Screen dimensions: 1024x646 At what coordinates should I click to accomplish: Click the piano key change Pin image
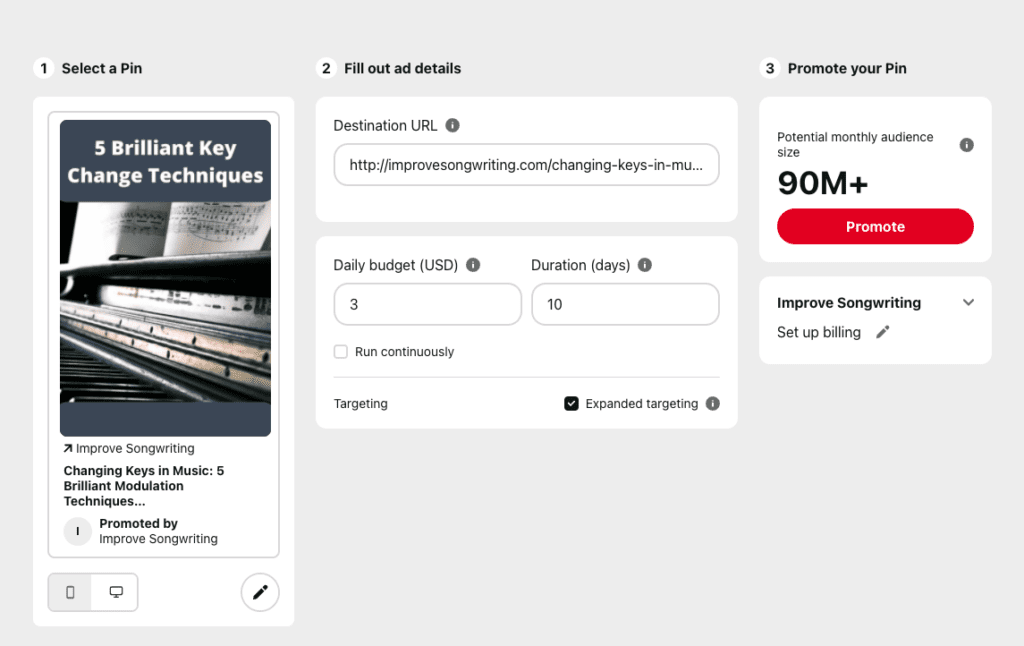click(x=165, y=278)
